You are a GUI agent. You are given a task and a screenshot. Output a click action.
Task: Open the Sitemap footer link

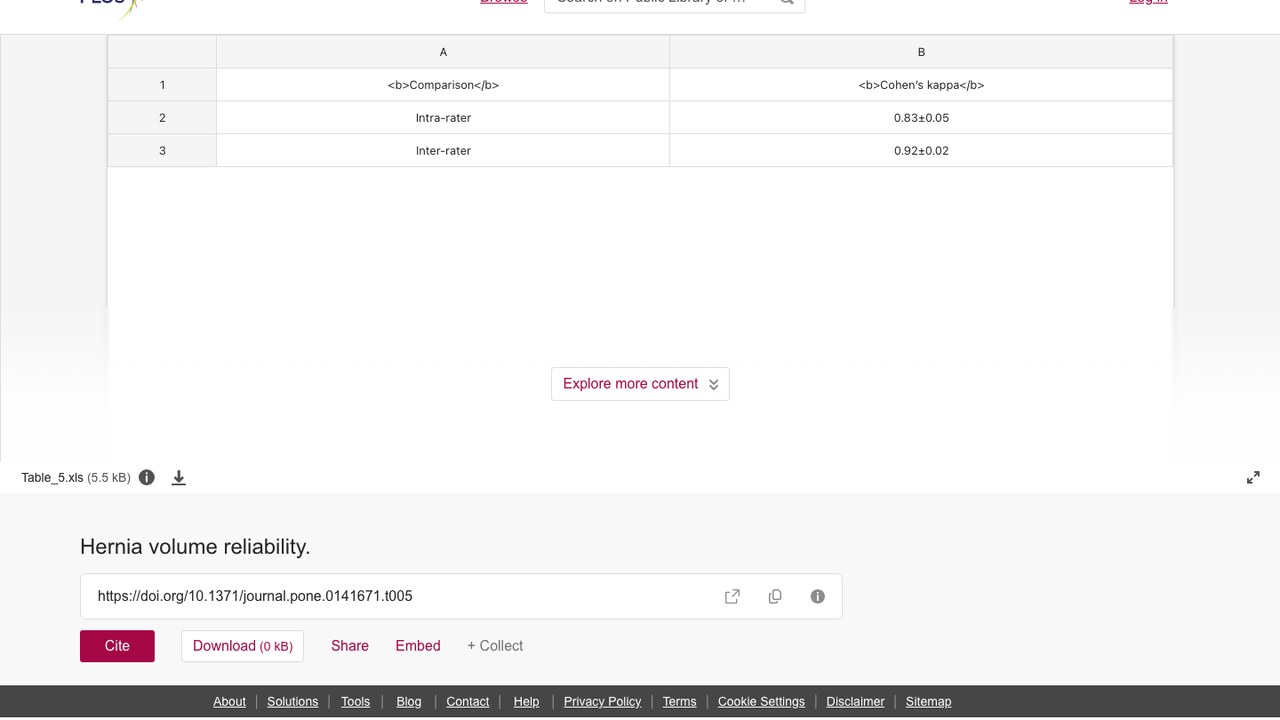tap(928, 702)
